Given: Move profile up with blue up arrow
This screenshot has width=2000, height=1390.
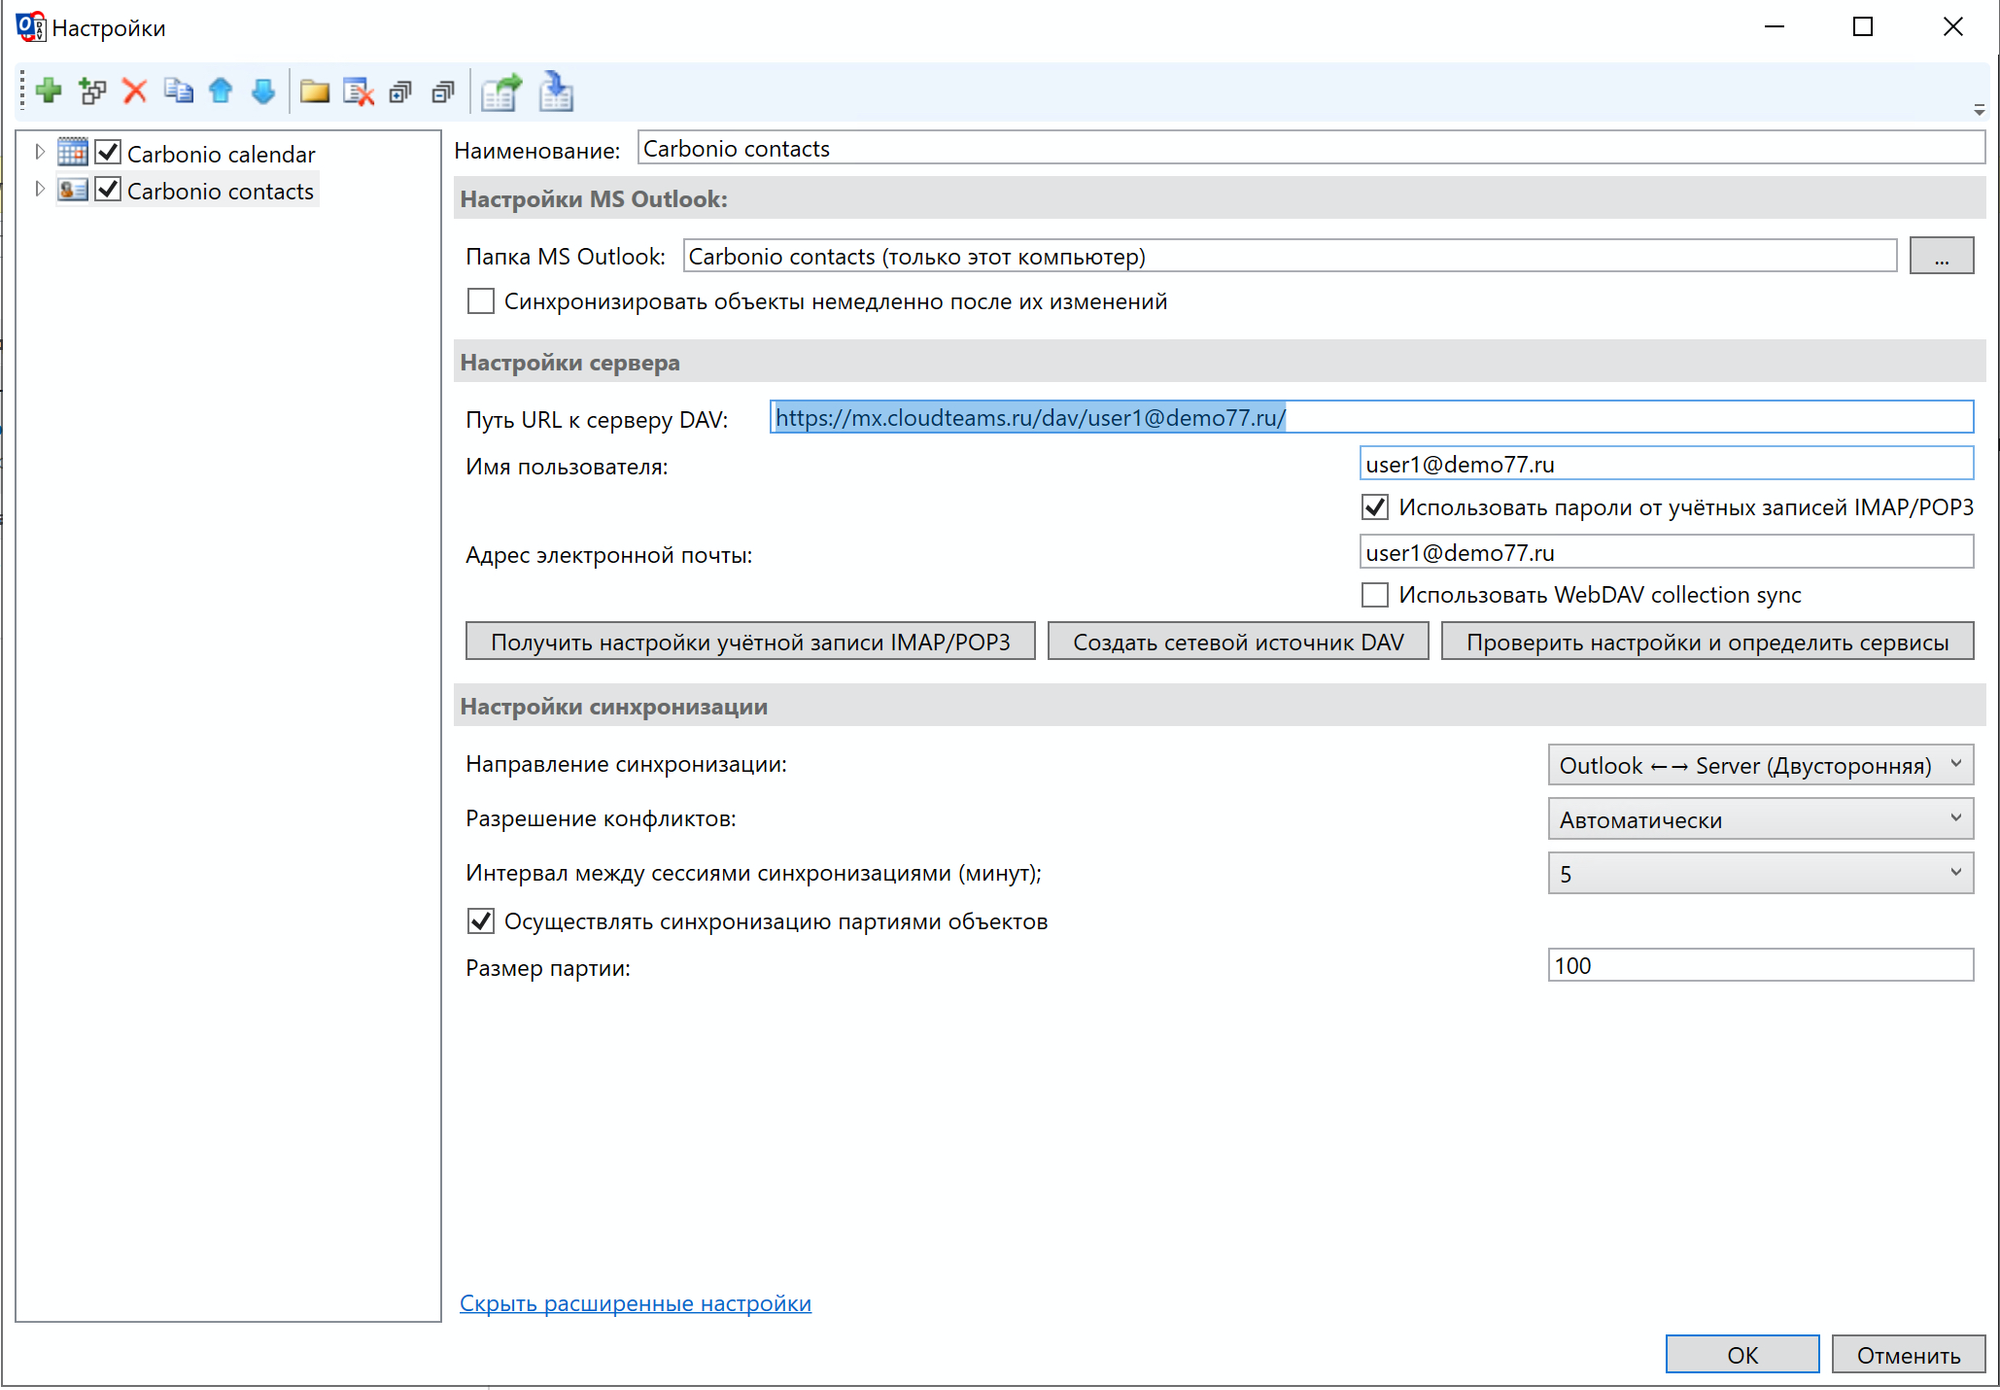Looking at the screenshot, I should coord(221,92).
